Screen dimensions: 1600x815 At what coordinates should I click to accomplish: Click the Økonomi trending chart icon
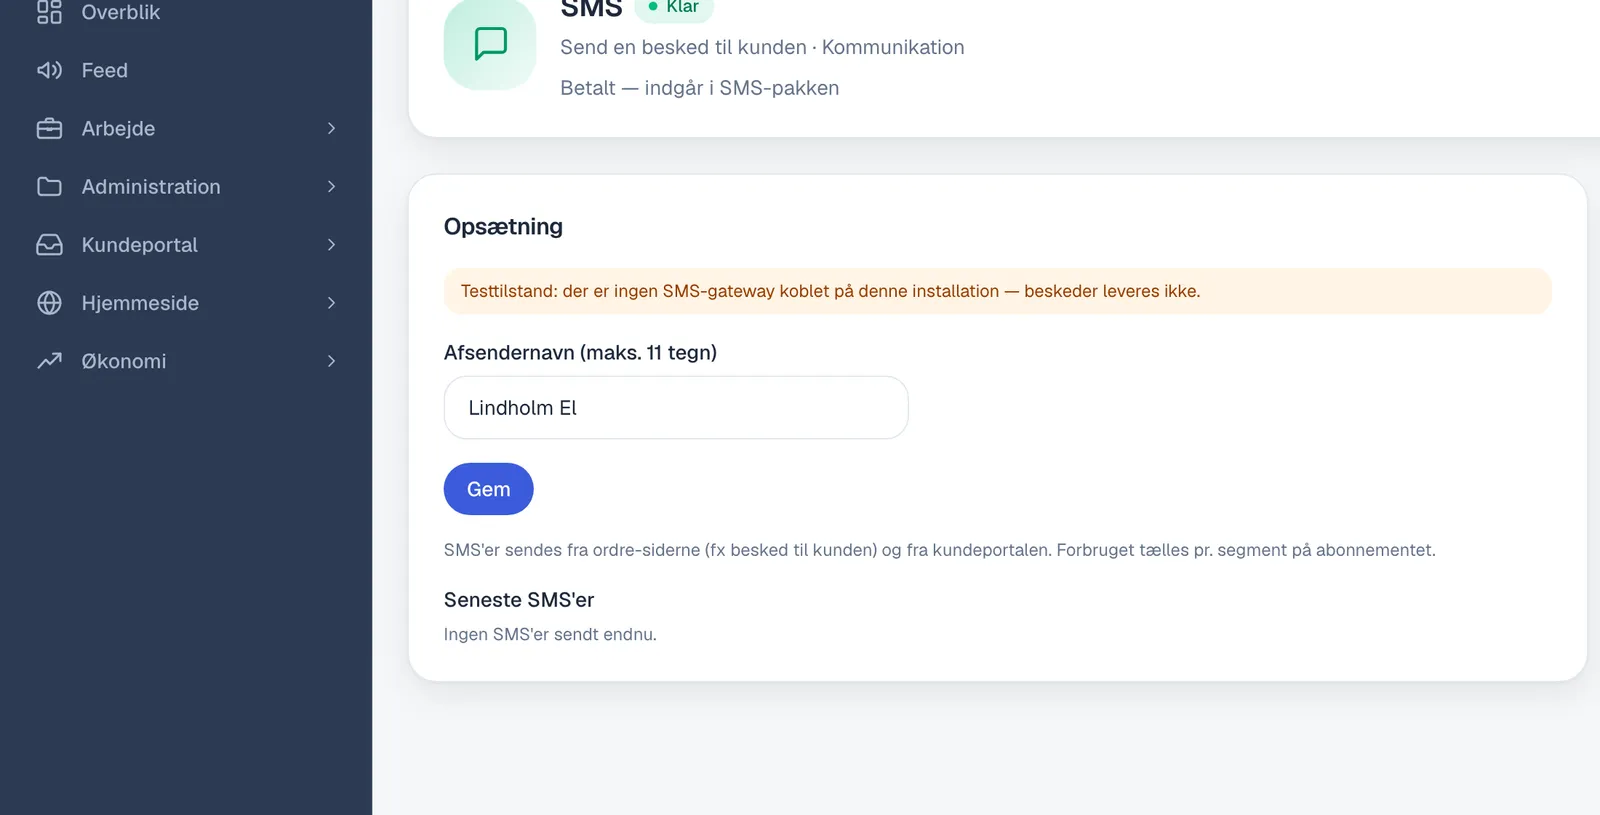coord(49,361)
